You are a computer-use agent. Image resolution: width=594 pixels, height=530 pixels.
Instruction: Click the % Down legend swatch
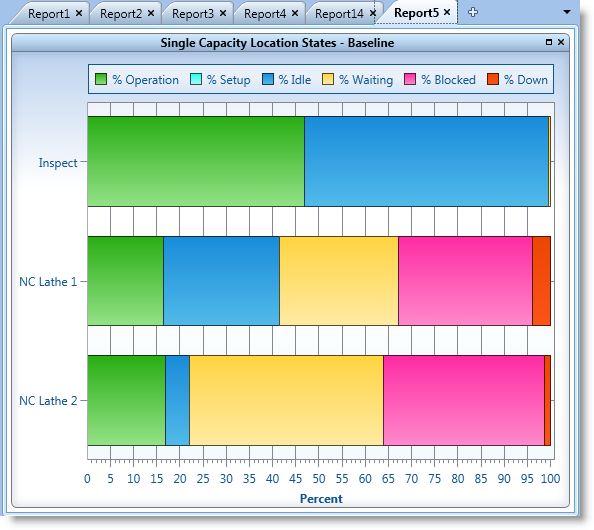click(x=492, y=79)
